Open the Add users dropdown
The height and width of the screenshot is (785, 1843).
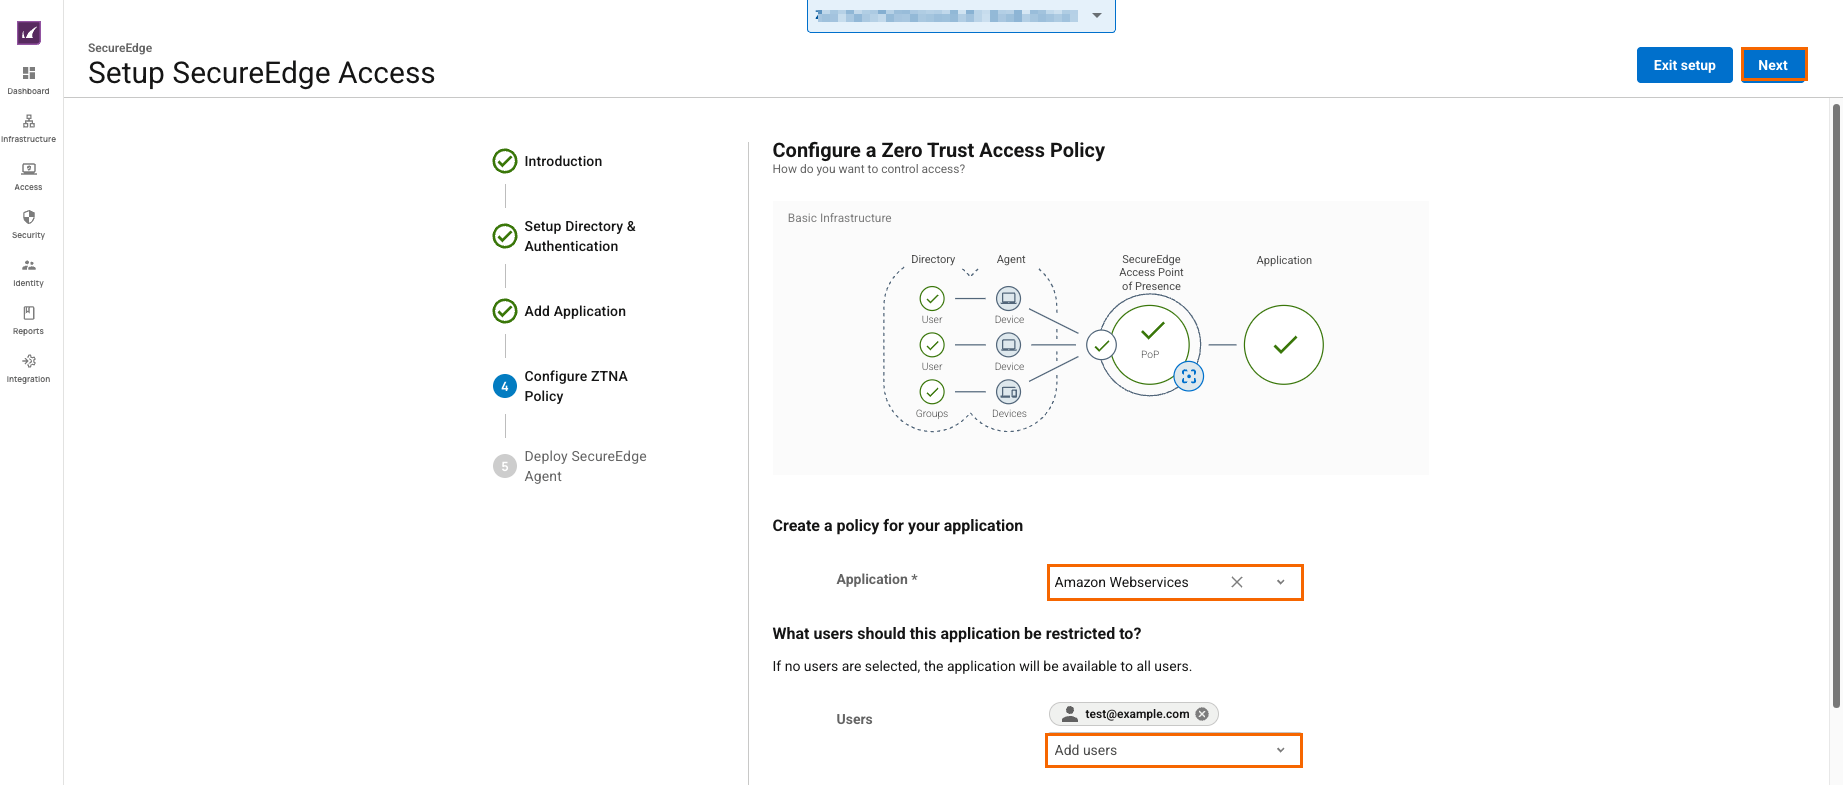click(1173, 750)
